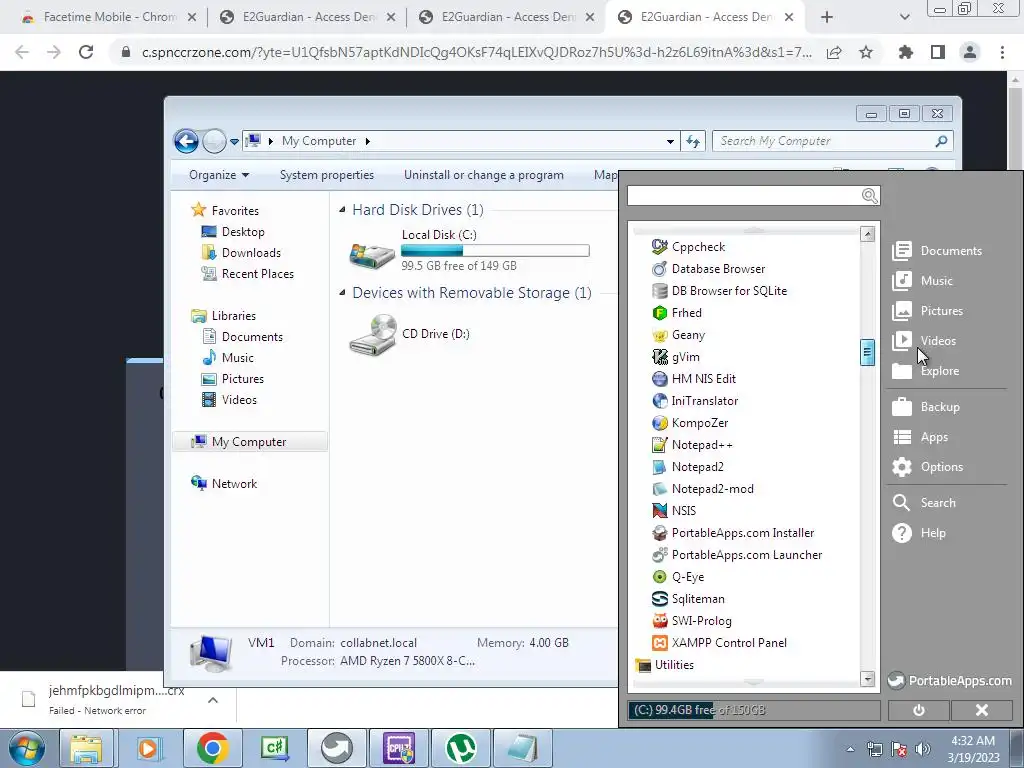Collapse the Hard Disk Drives group

342,210
